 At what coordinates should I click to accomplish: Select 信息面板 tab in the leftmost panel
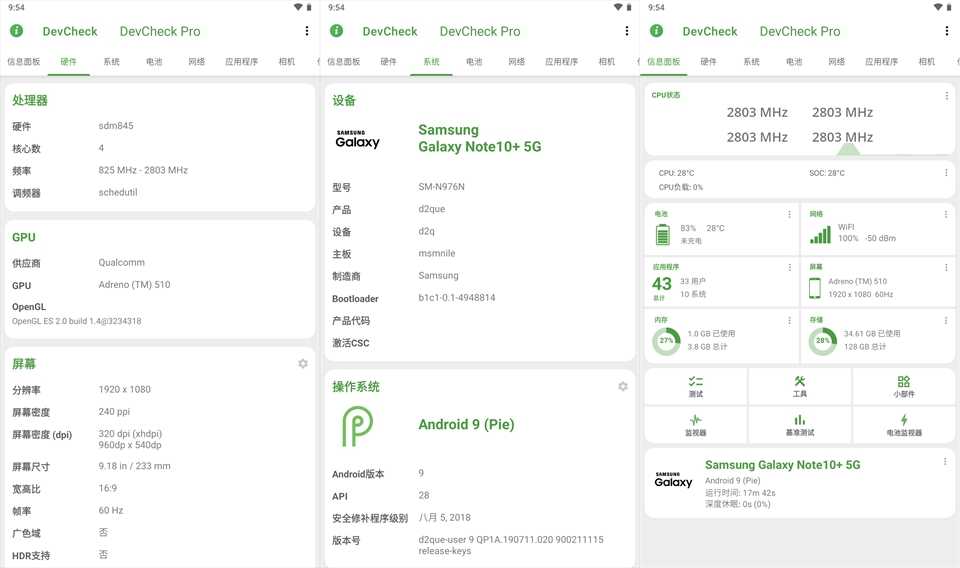pos(24,62)
